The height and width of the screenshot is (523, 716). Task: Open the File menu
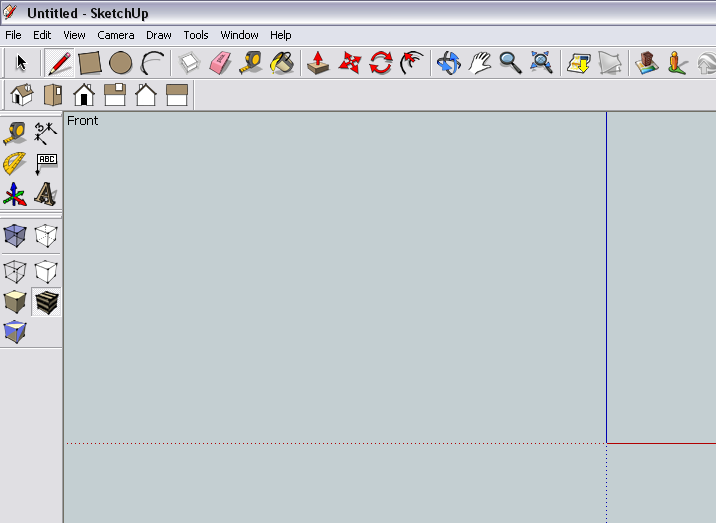tap(13, 35)
